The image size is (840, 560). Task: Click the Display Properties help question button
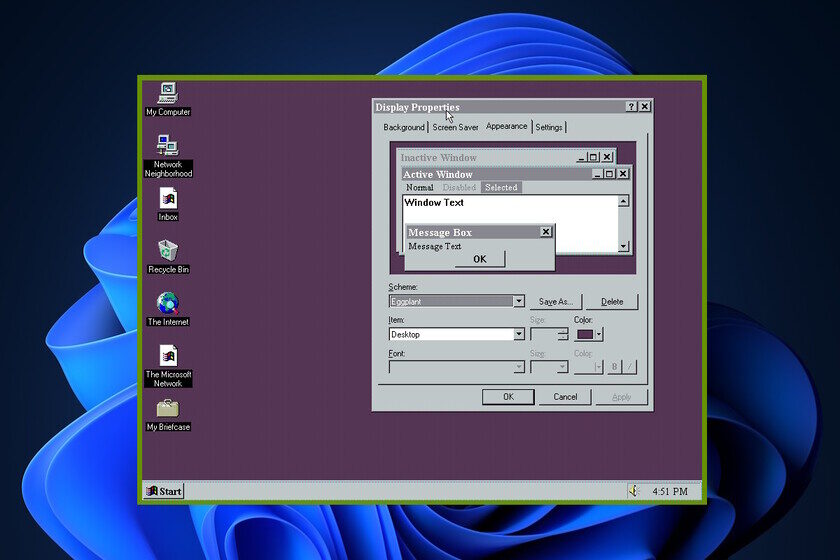(x=632, y=107)
